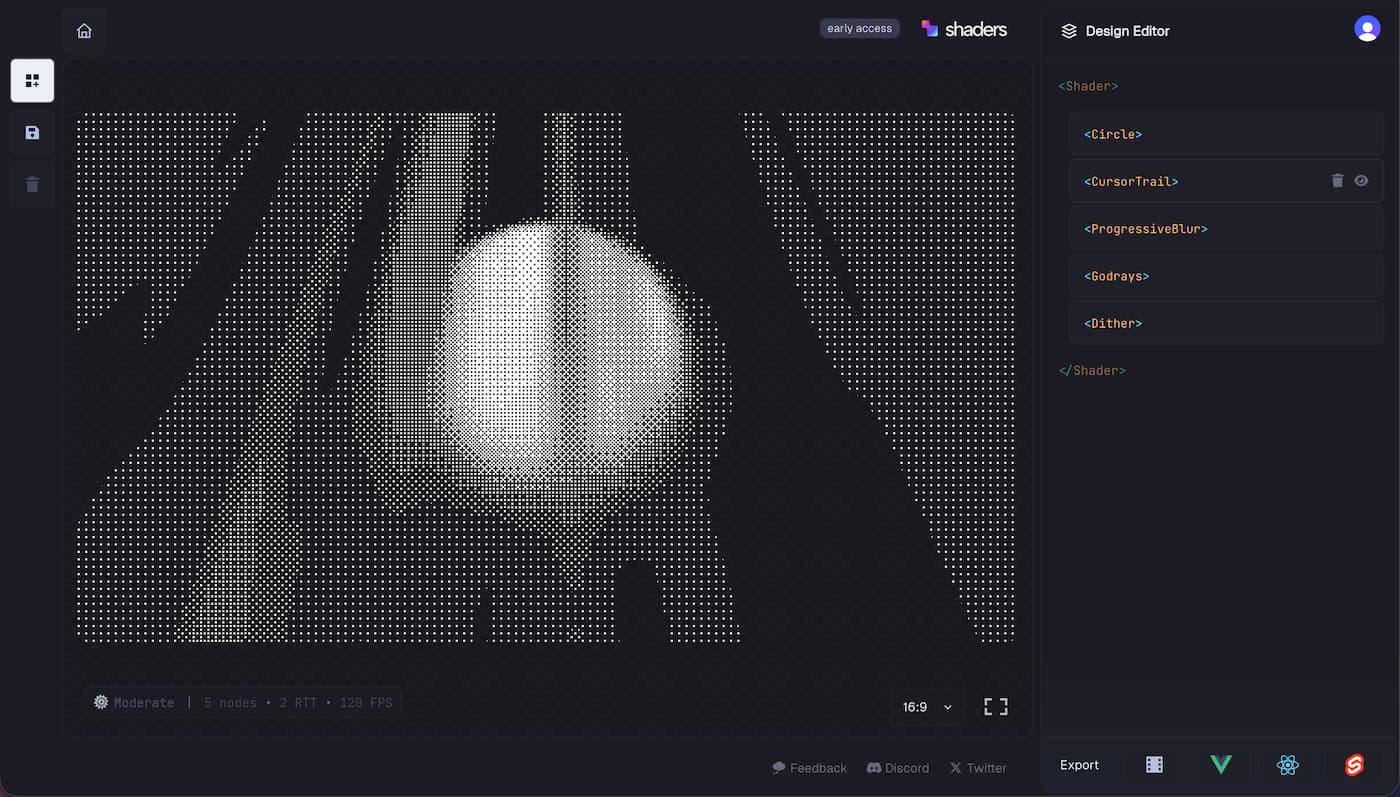
Task: Export as video using film icon
Action: [1154, 765]
